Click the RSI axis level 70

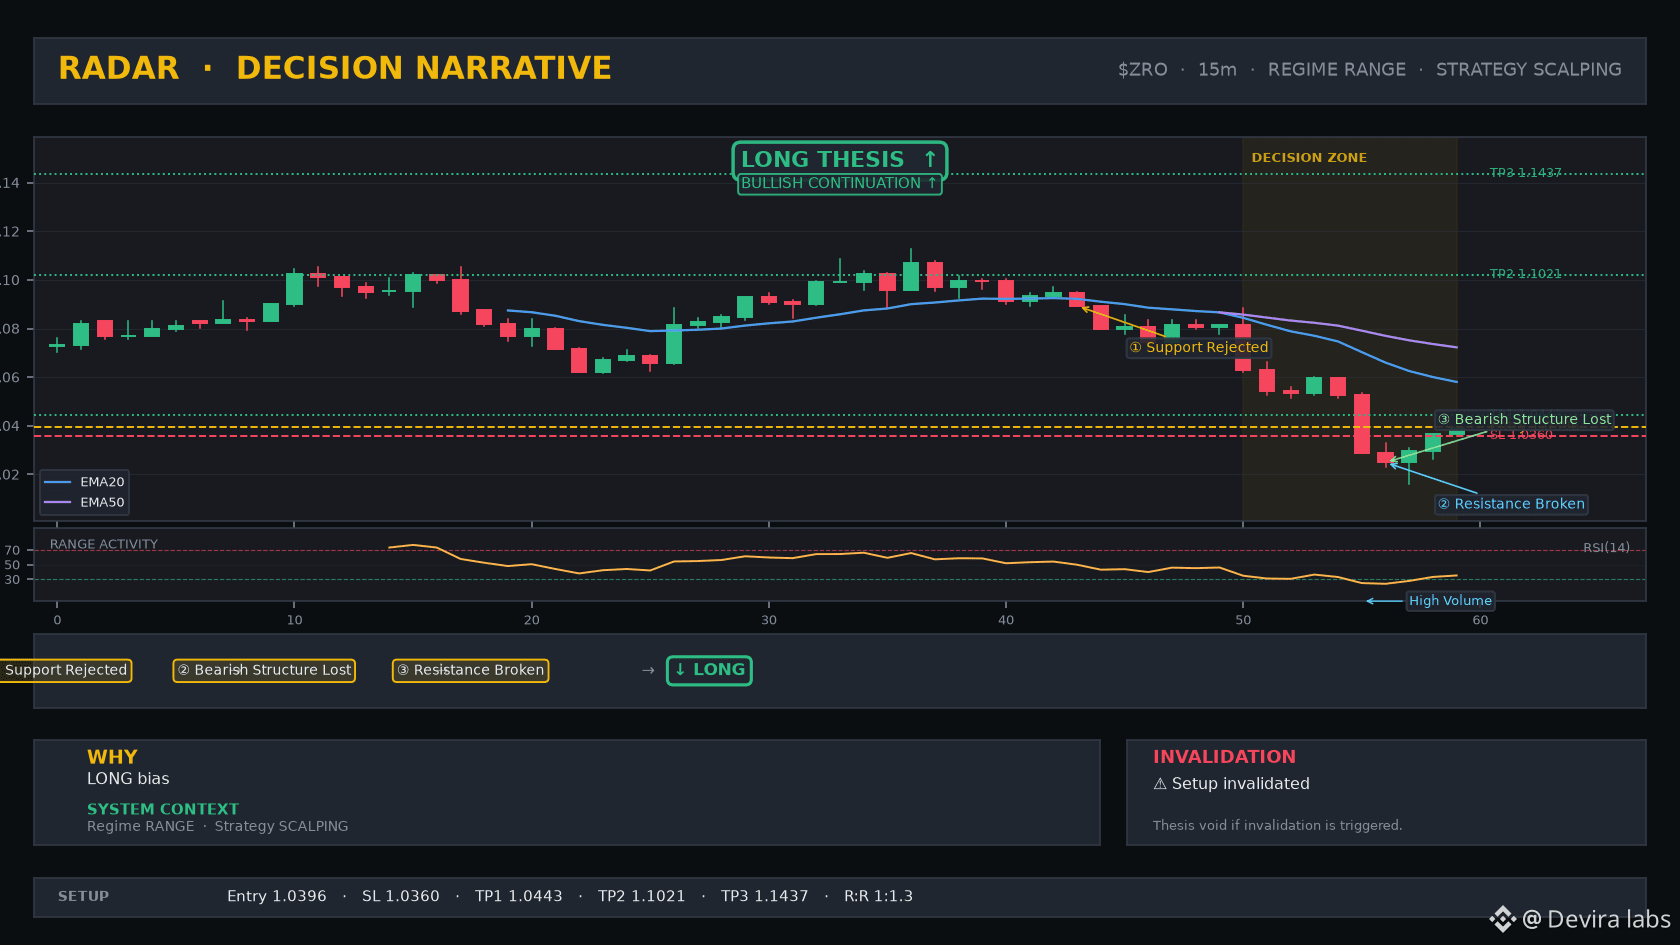(12, 551)
